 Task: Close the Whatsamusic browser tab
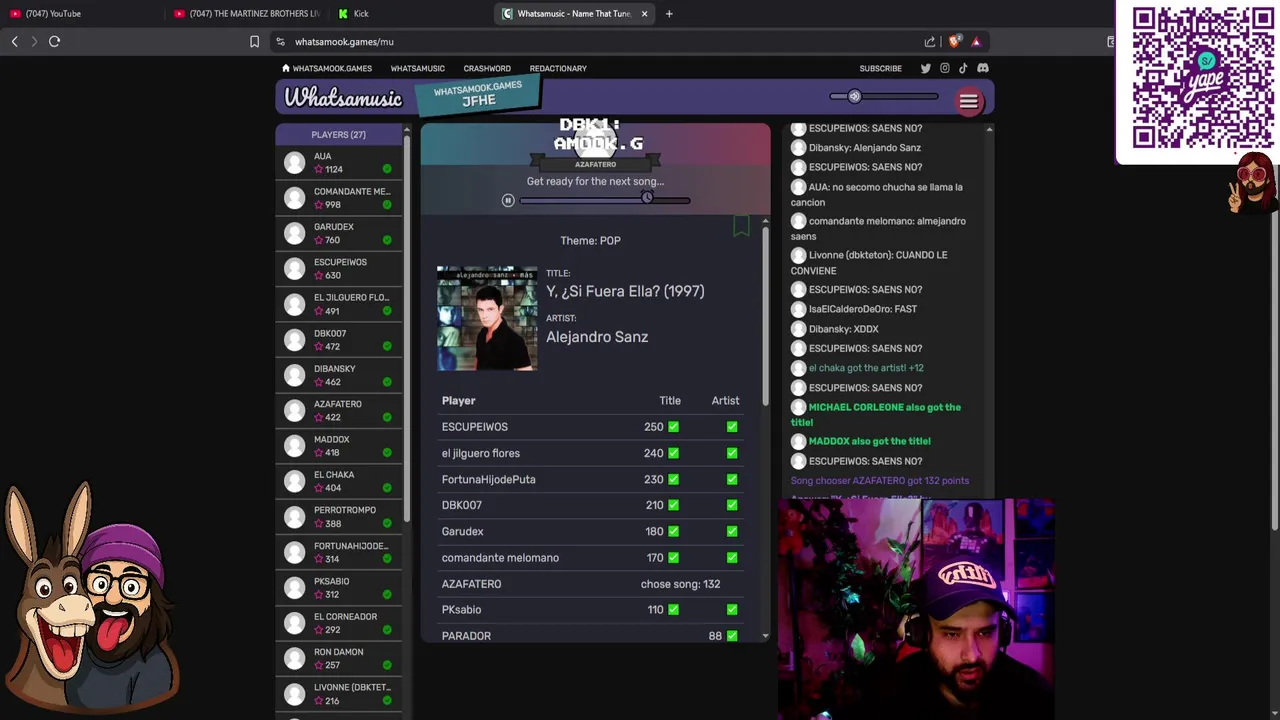(x=644, y=14)
